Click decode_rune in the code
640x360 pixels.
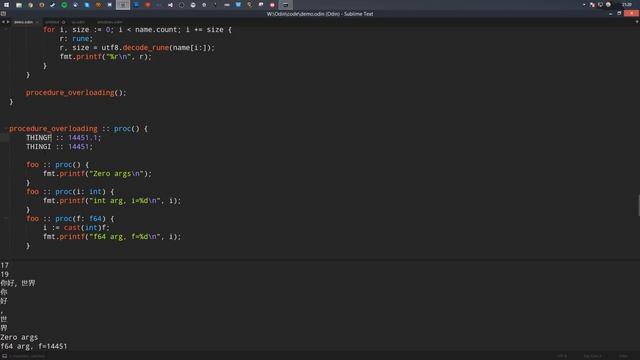tap(146, 47)
